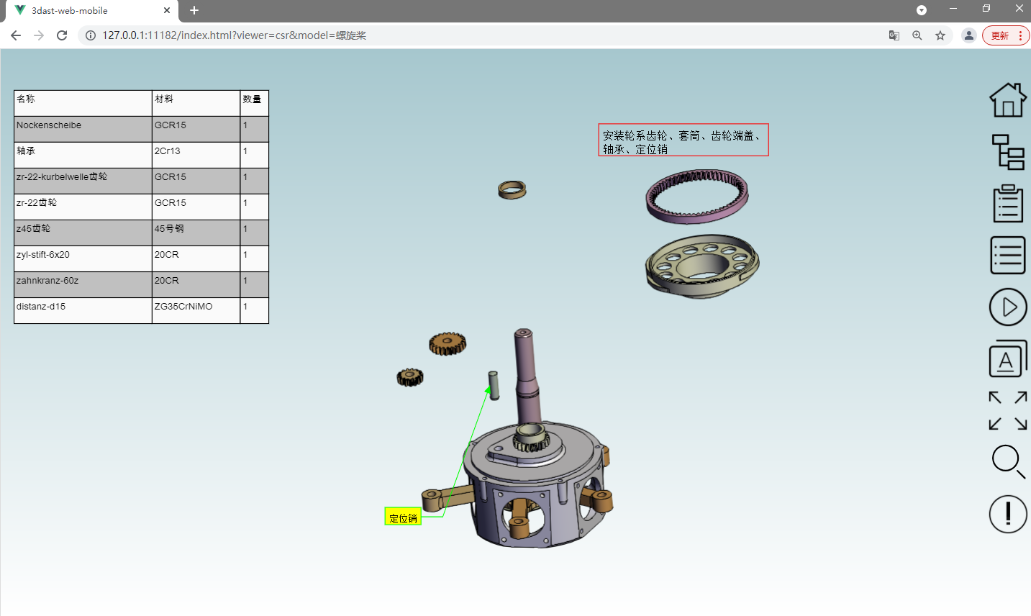Toggle the bookmark star in address bar

click(939, 35)
